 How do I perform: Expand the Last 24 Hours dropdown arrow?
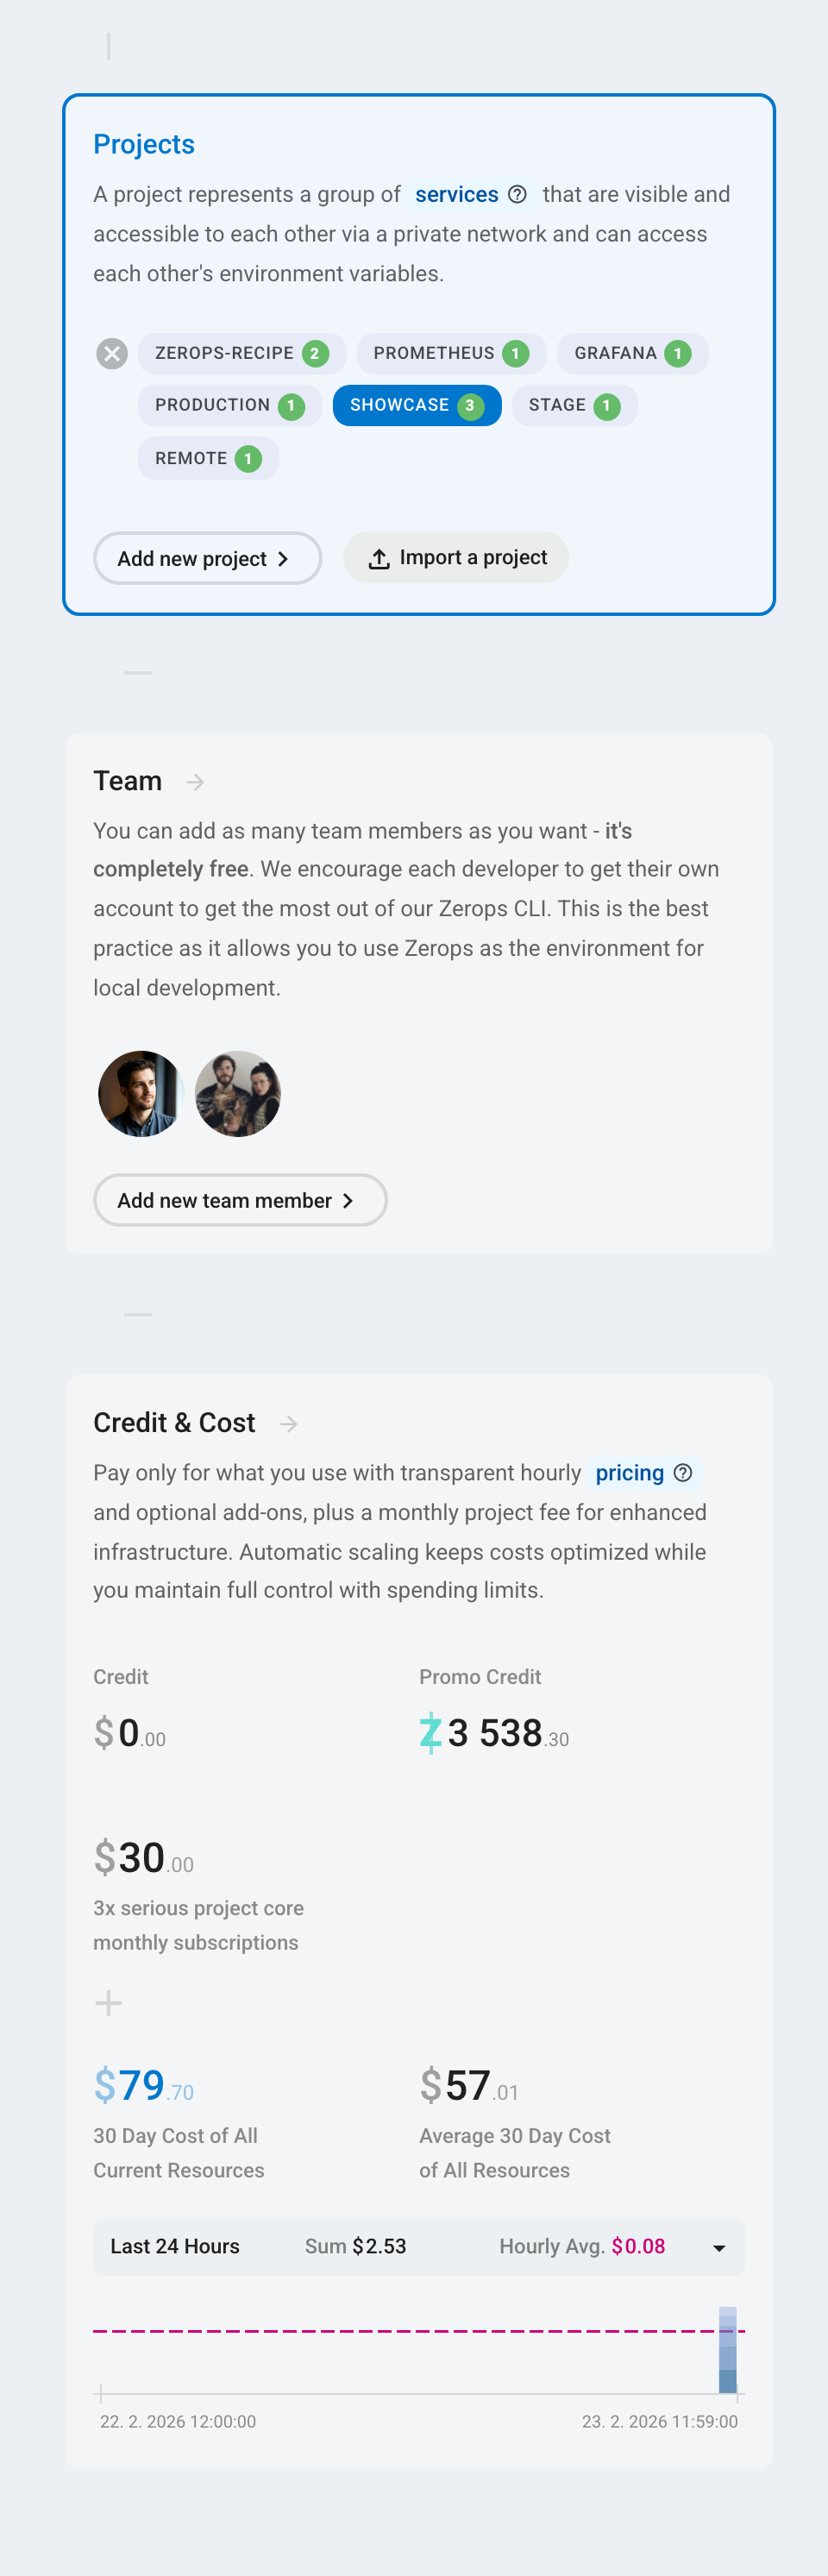point(718,2248)
